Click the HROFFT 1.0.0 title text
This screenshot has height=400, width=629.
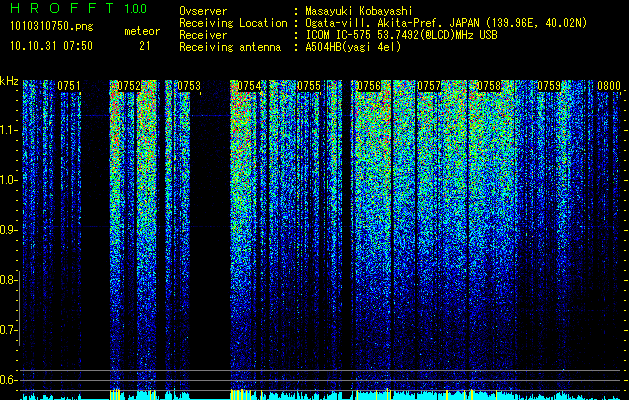point(79,8)
